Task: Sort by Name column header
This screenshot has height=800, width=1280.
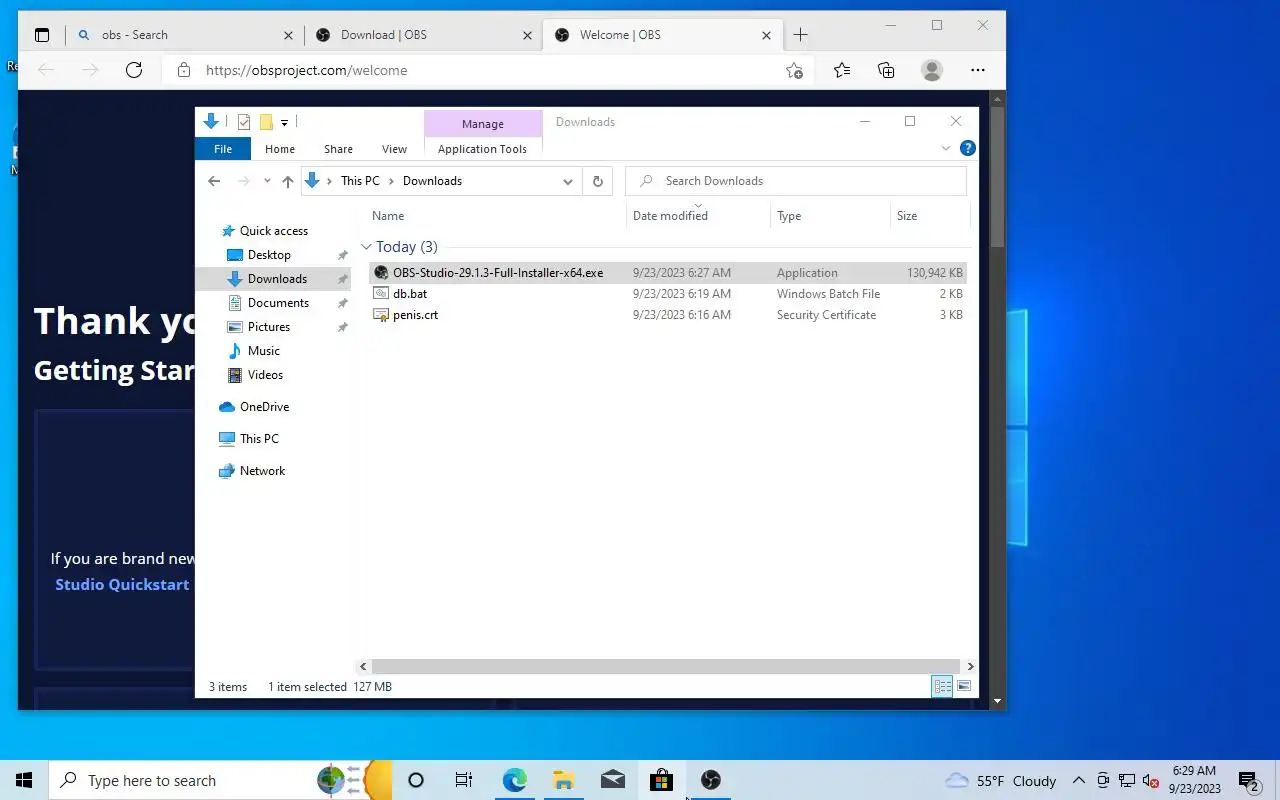Action: coord(388,216)
